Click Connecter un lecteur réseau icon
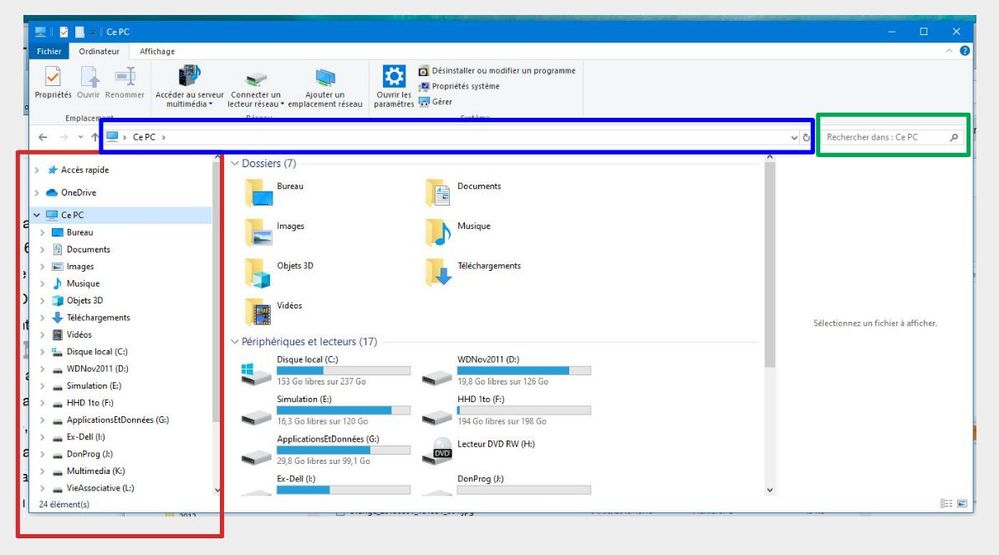Image resolution: width=999 pixels, height=555 pixels. pyautogui.click(x=256, y=79)
